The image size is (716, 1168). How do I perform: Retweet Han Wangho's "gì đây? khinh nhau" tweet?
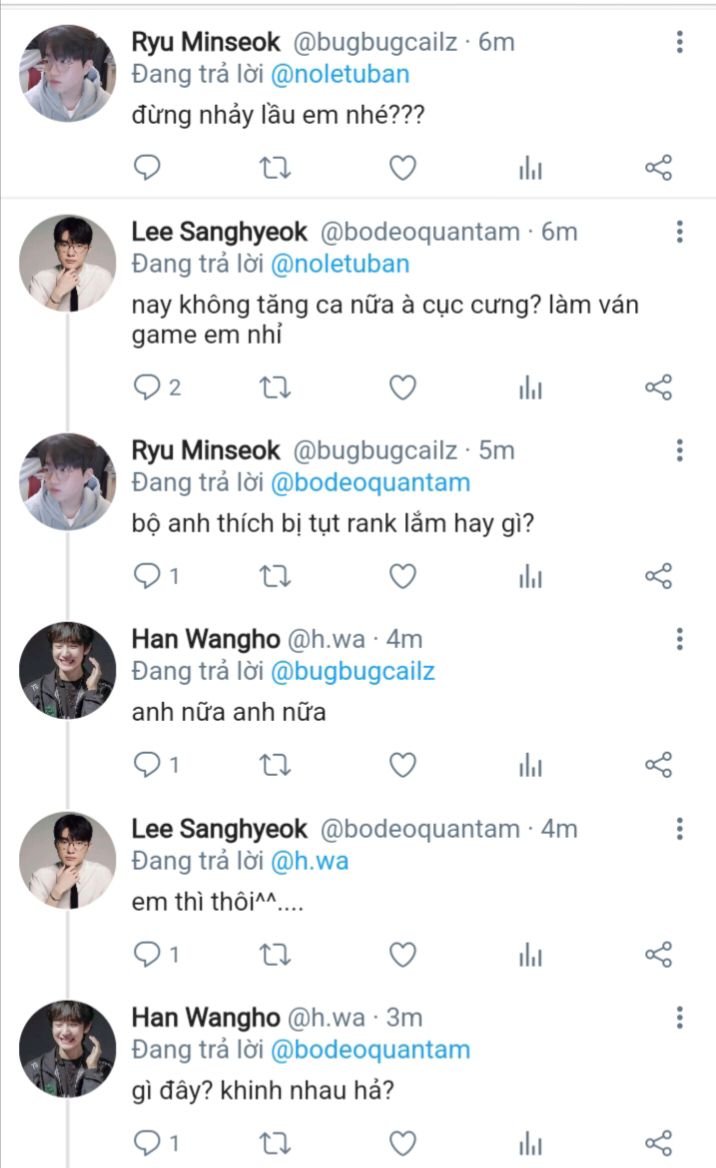click(275, 1143)
